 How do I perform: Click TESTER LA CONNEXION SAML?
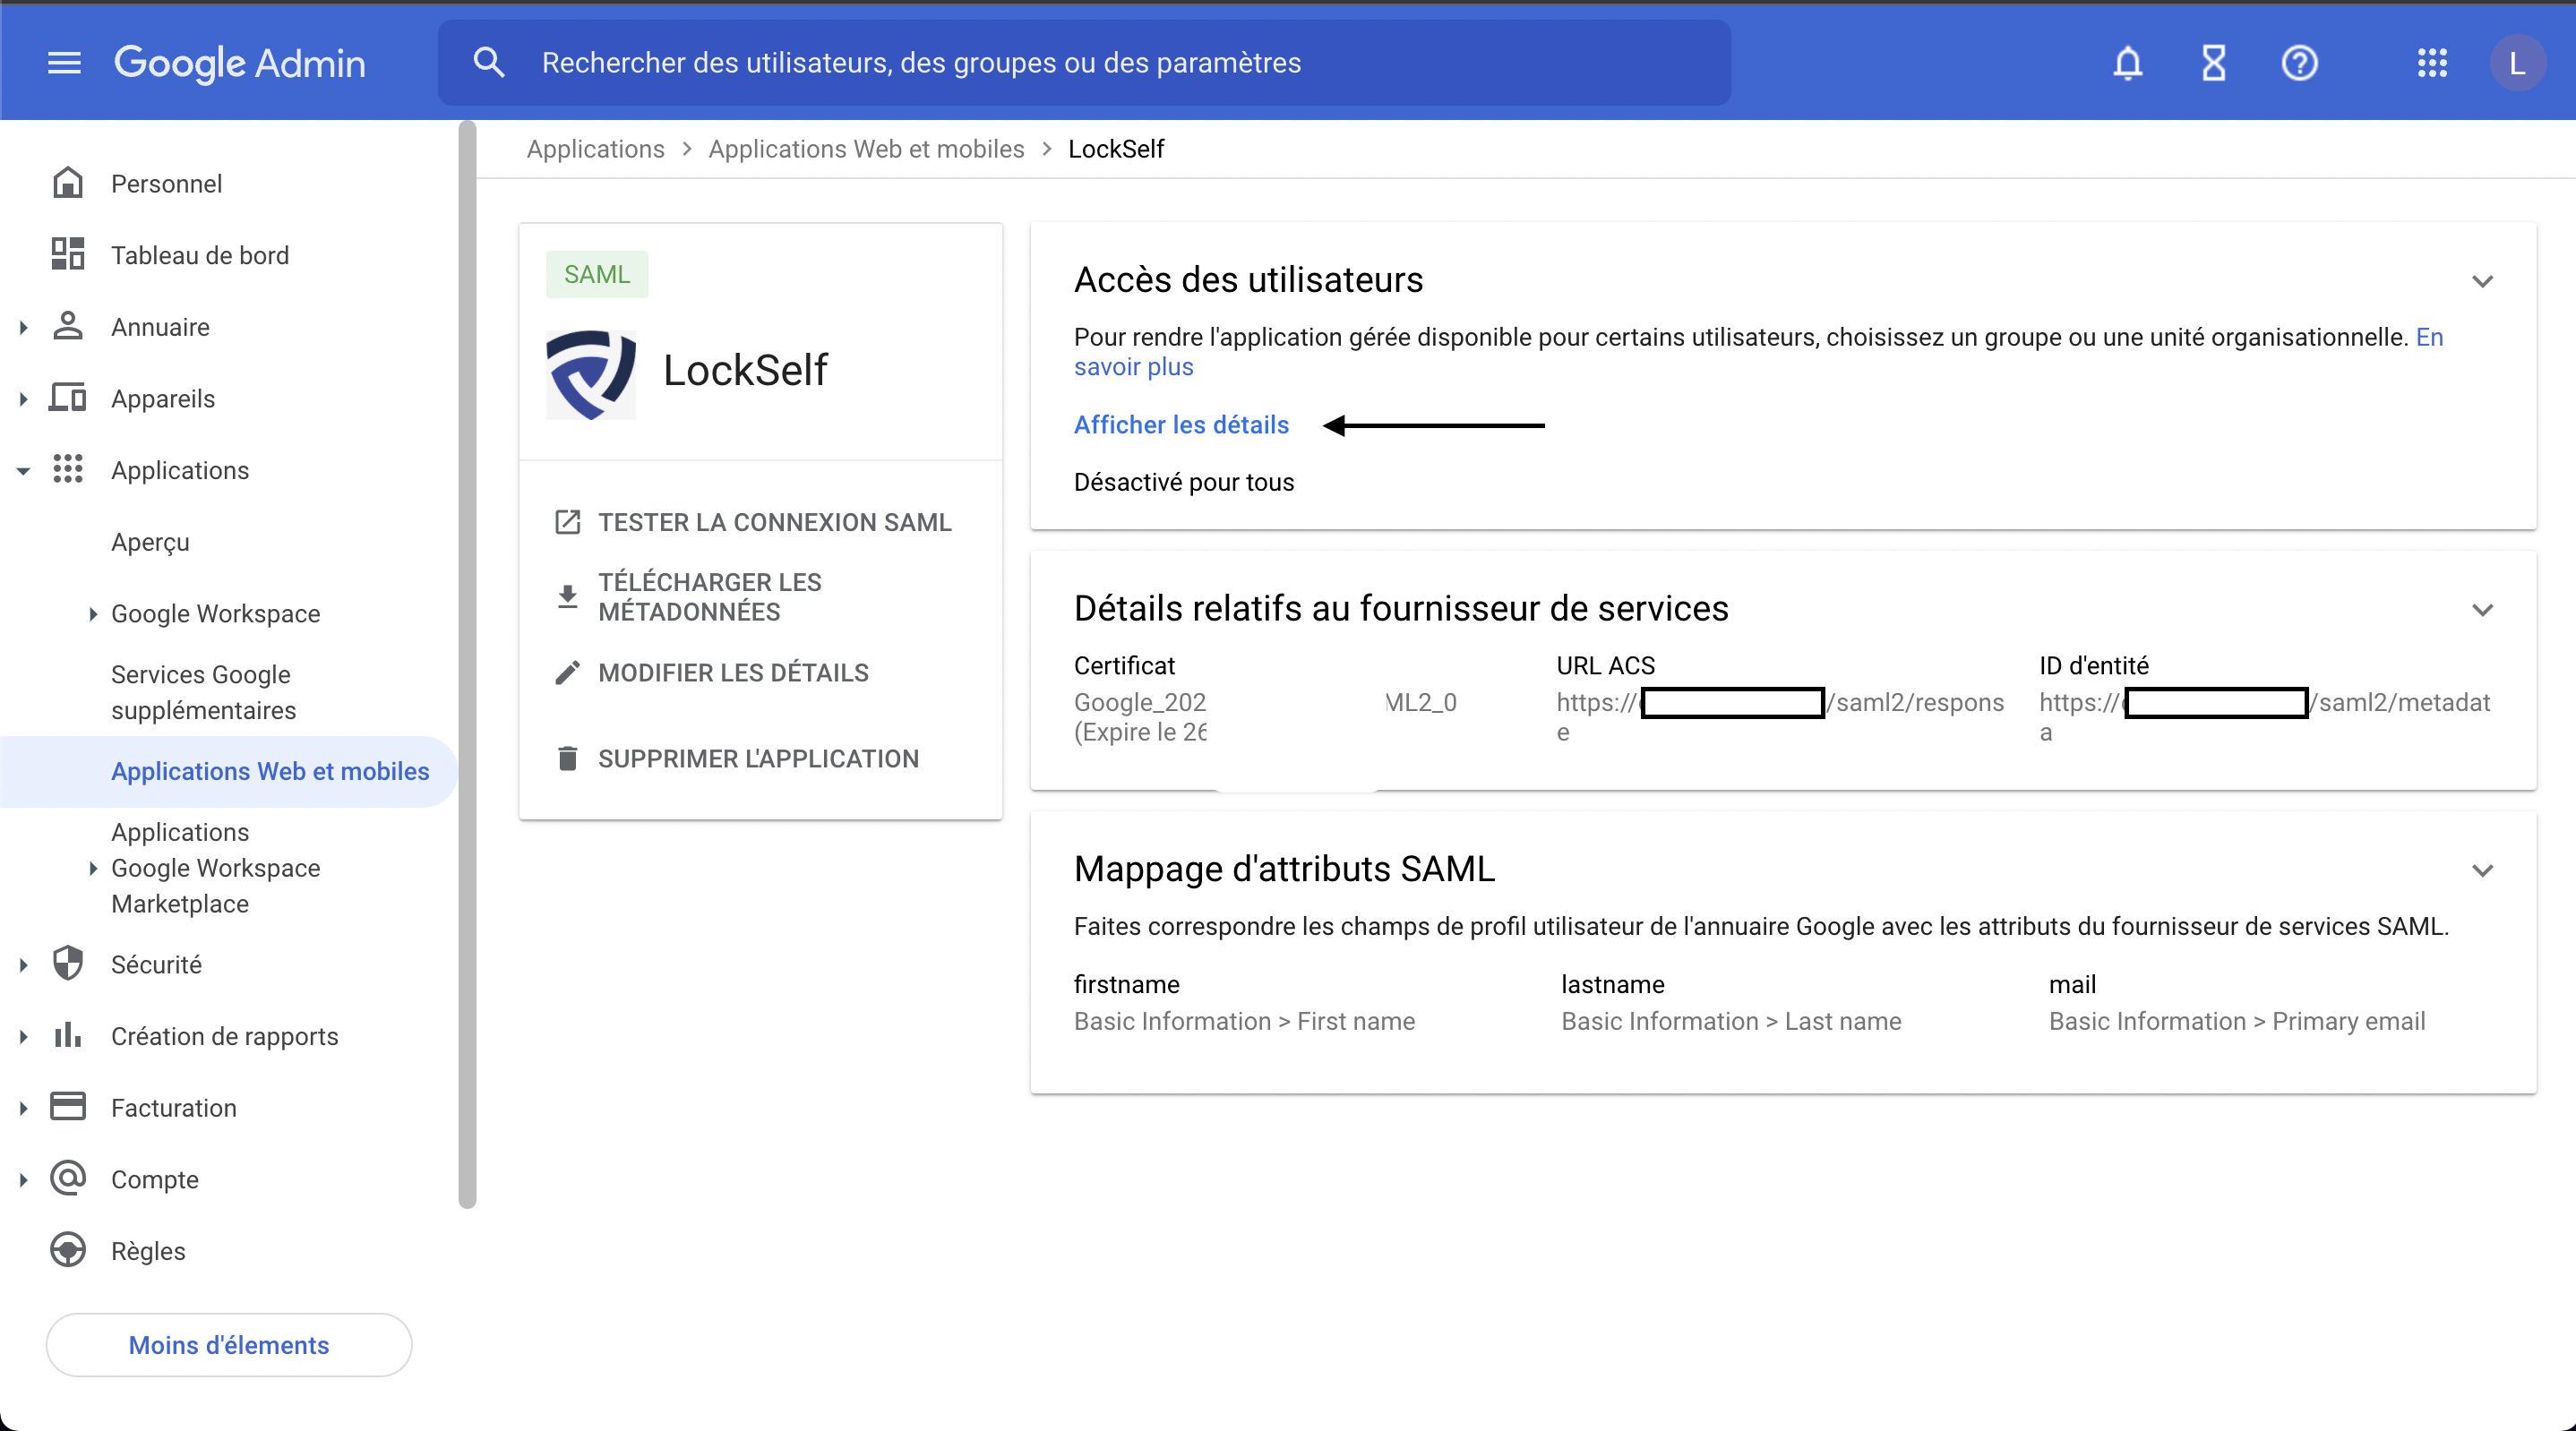click(774, 522)
